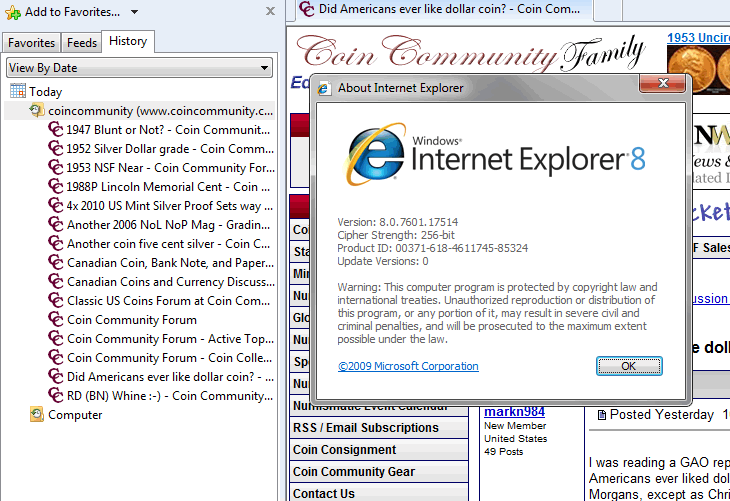Viewport: 730px width, 501px height.
Task: Click site icon beside 'Did Americans ever like' entry
Action: point(55,376)
